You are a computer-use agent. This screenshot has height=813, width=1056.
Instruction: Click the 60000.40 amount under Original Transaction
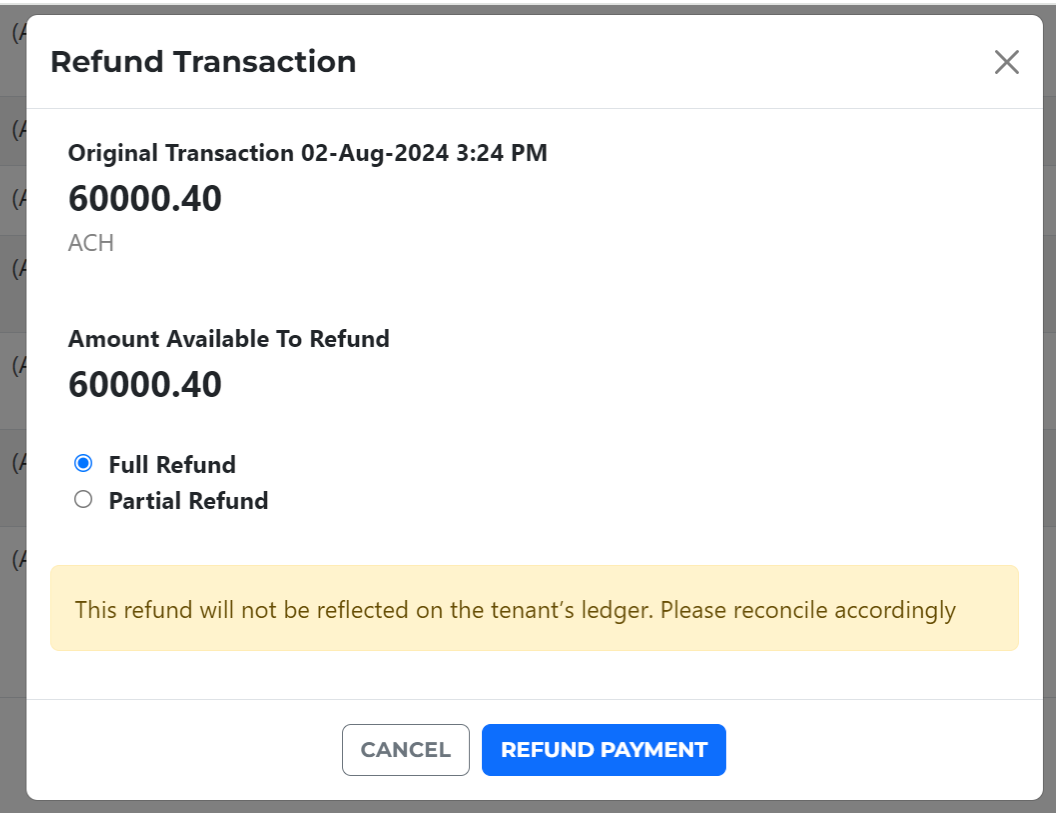pyautogui.click(x=145, y=199)
